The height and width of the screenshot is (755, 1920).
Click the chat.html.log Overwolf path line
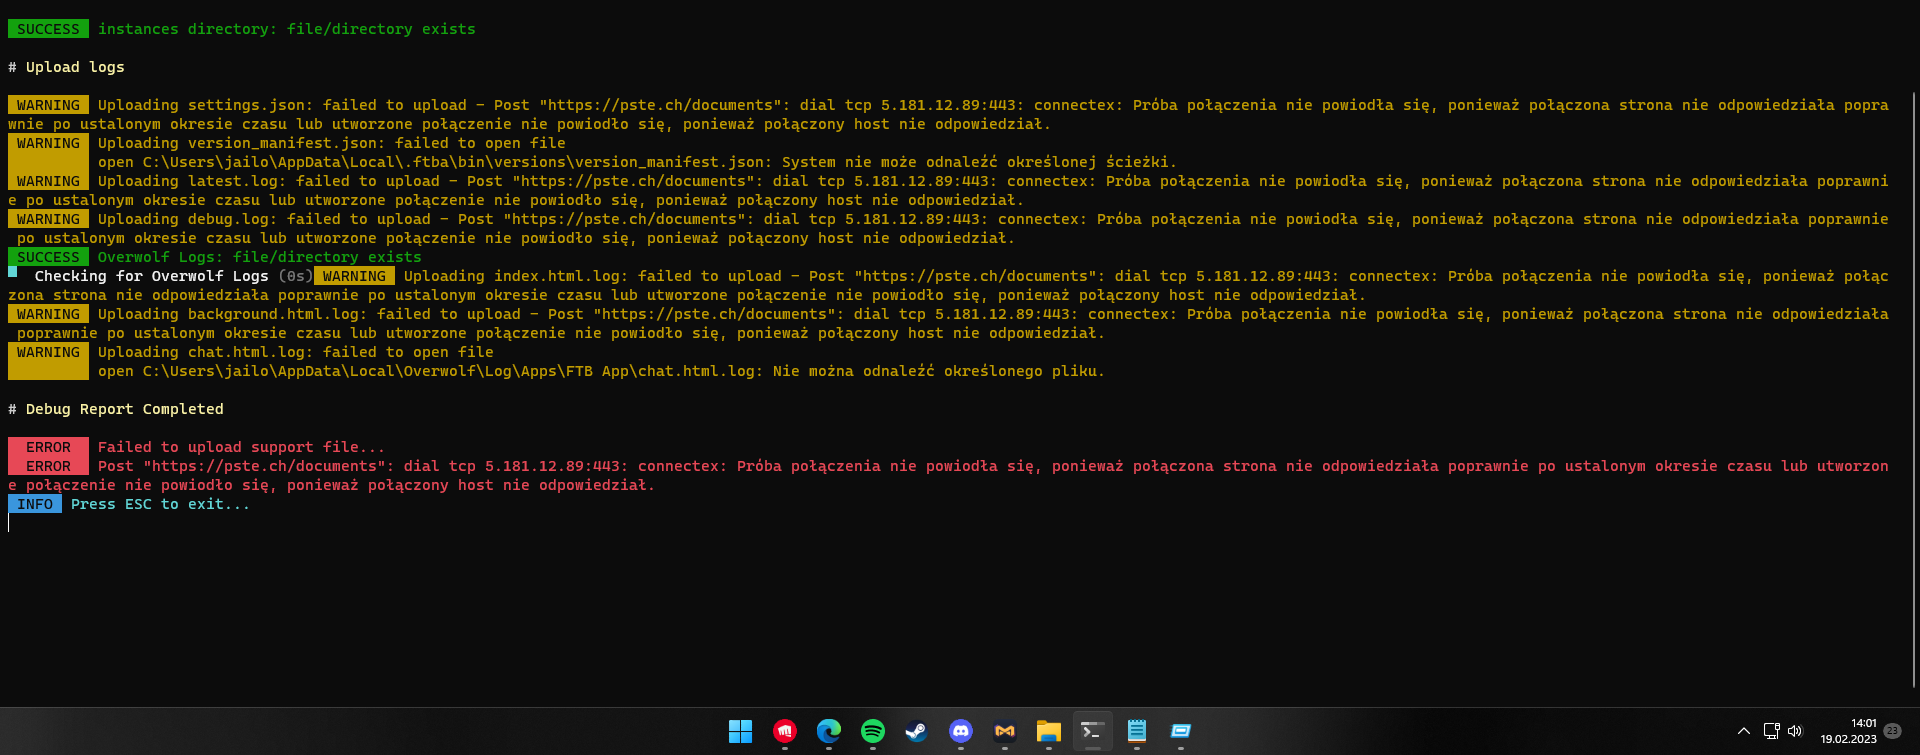point(601,371)
